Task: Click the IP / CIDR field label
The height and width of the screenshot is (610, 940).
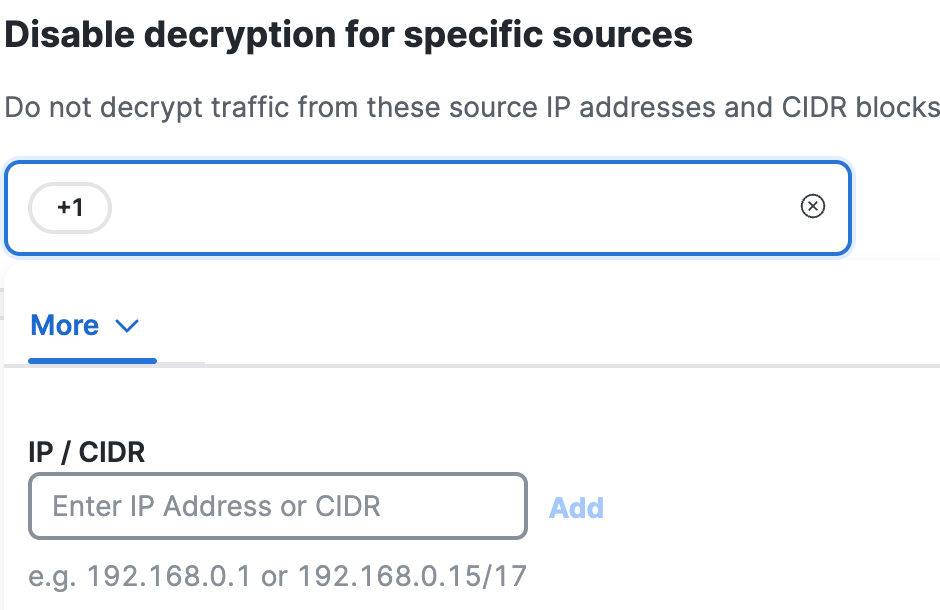Action: 87,452
